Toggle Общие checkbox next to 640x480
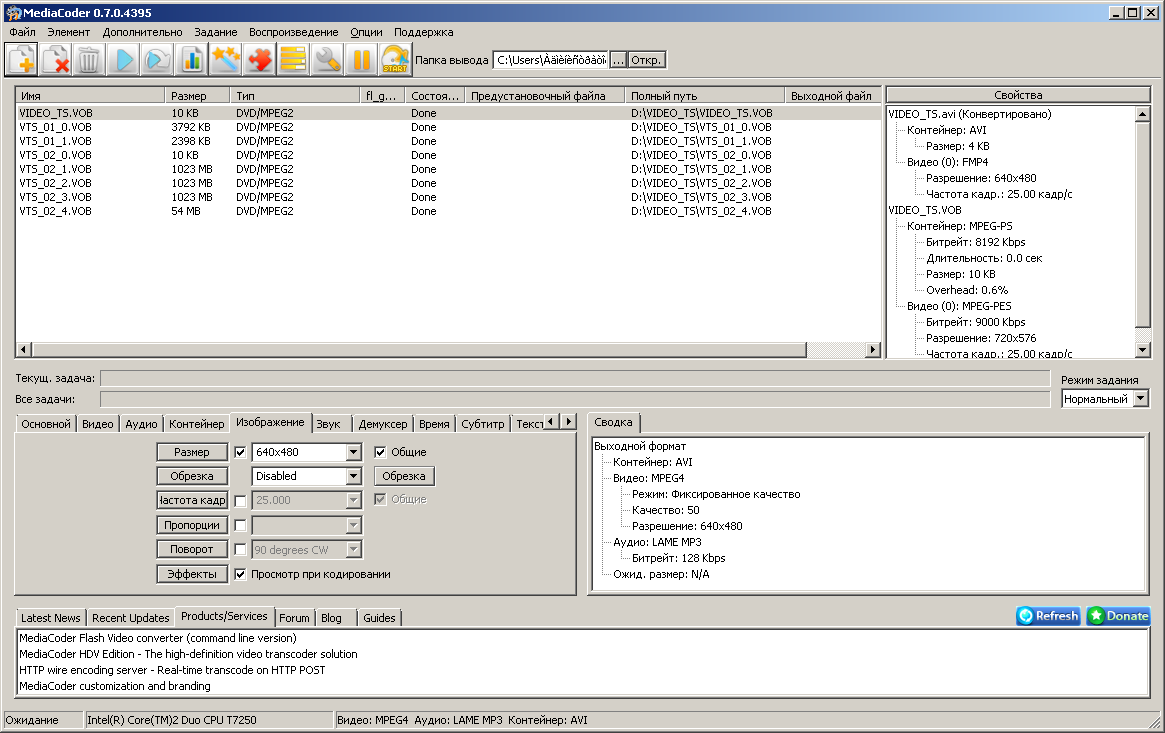Viewport: 1165px width, 733px height. coord(380,452)
